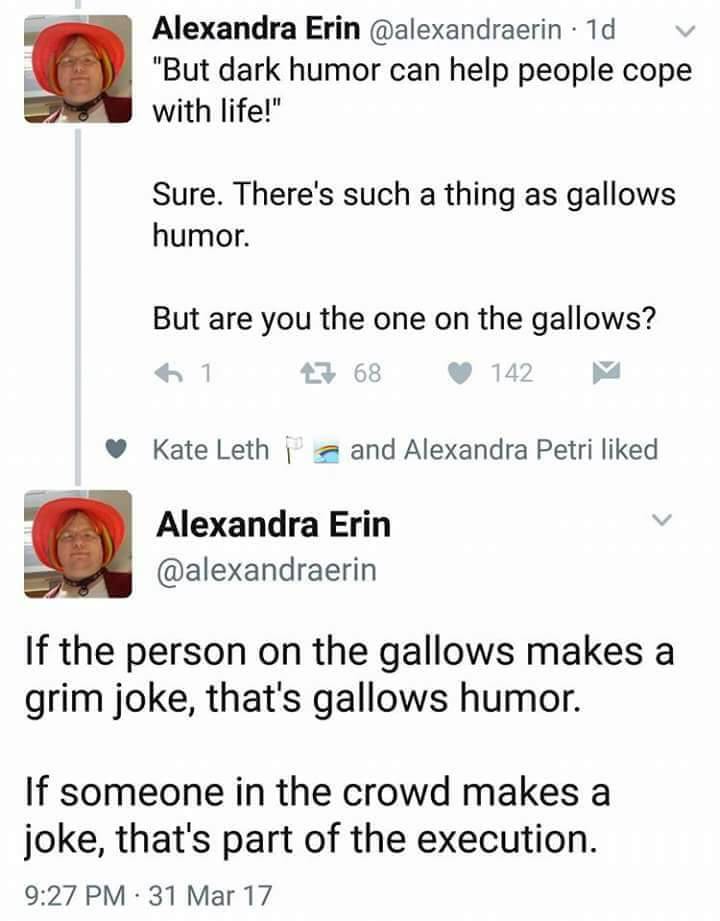Open the top tweet's chevron options menu
Image resolution: width=720 pixels, height=921 pixels.
684,33
